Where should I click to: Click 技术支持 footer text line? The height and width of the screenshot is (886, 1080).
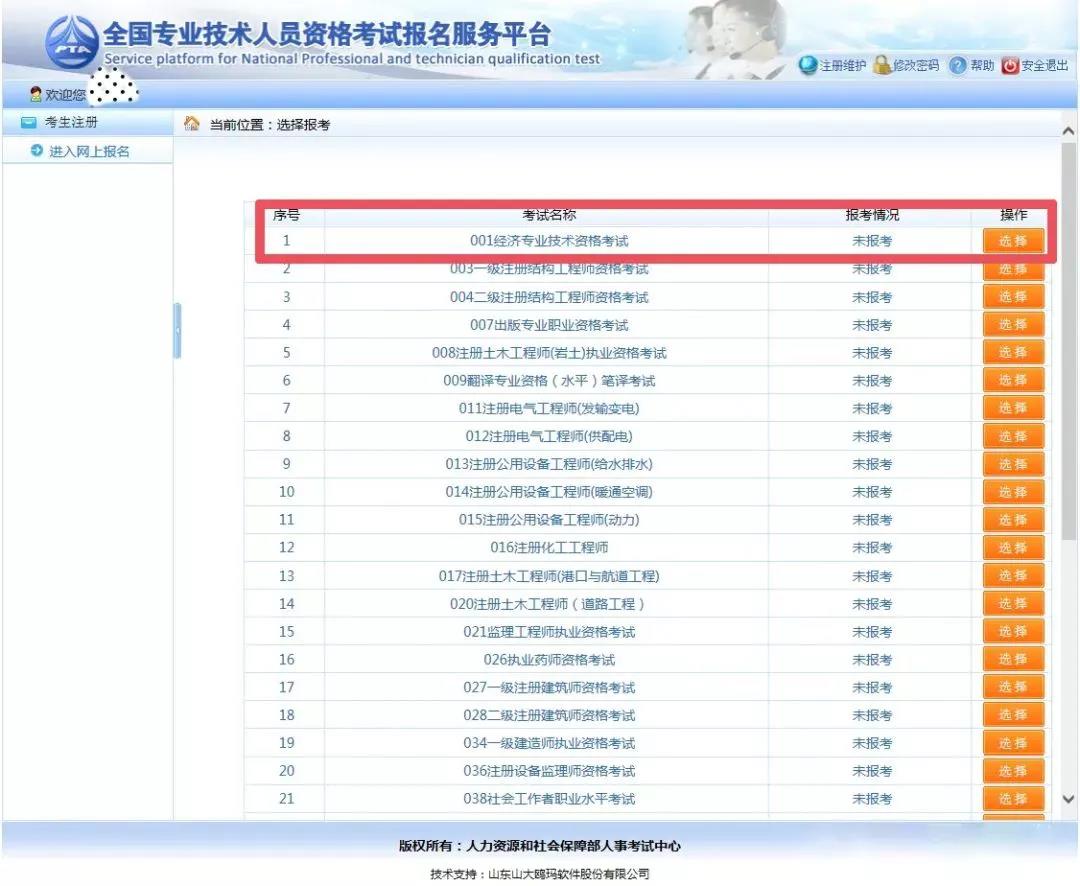(539, 874)
